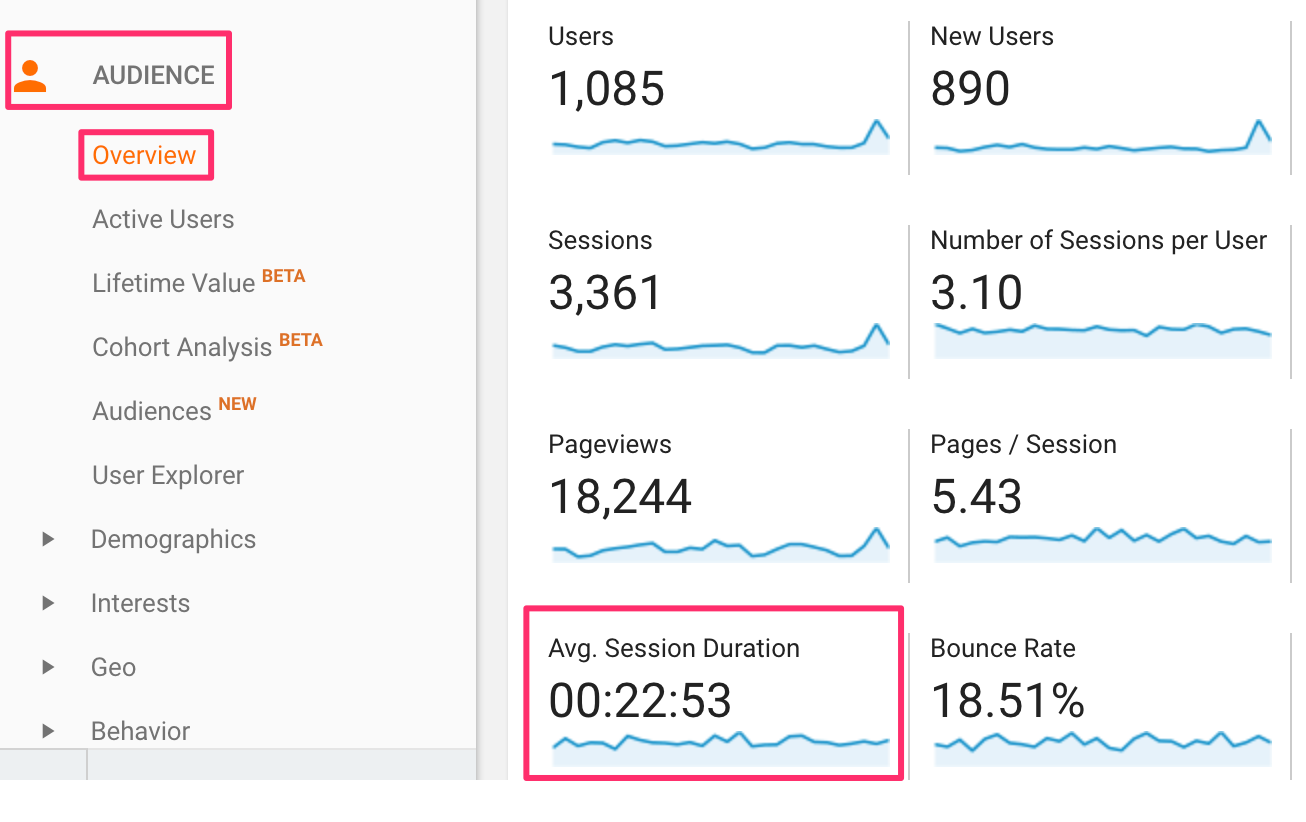
Task: Open the User Explorer report
Action: click(x=167, y=475)
